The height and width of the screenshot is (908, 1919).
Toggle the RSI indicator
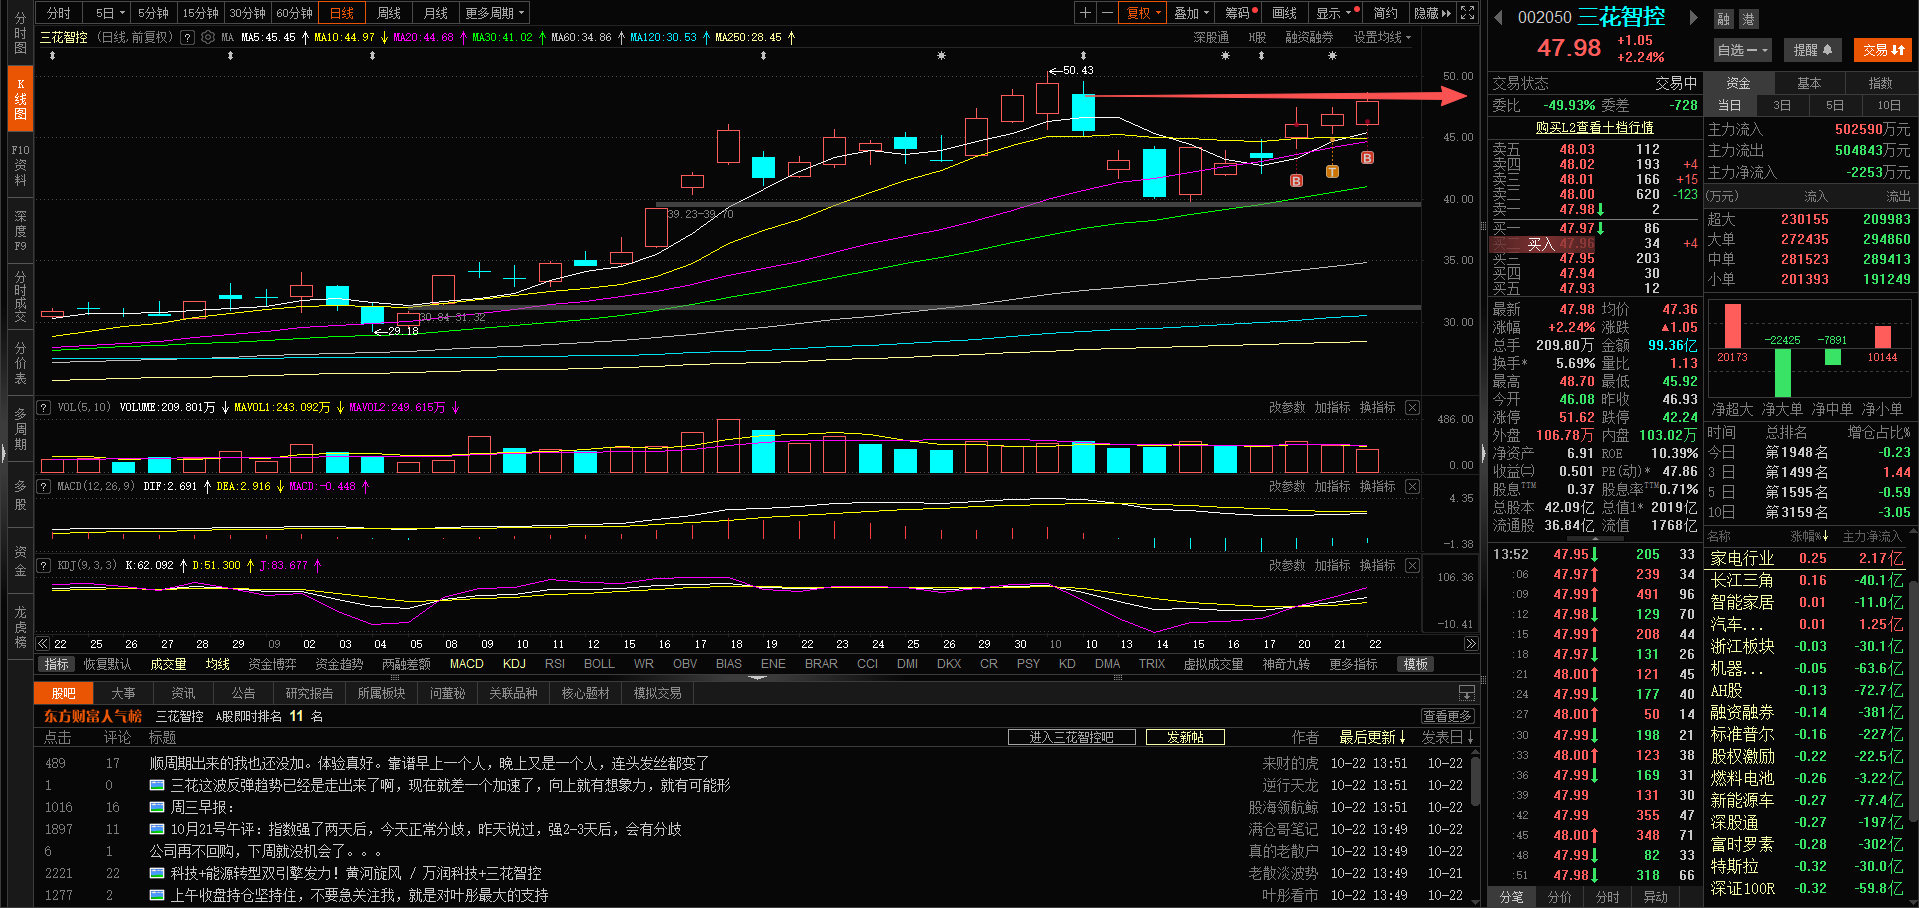555,664
